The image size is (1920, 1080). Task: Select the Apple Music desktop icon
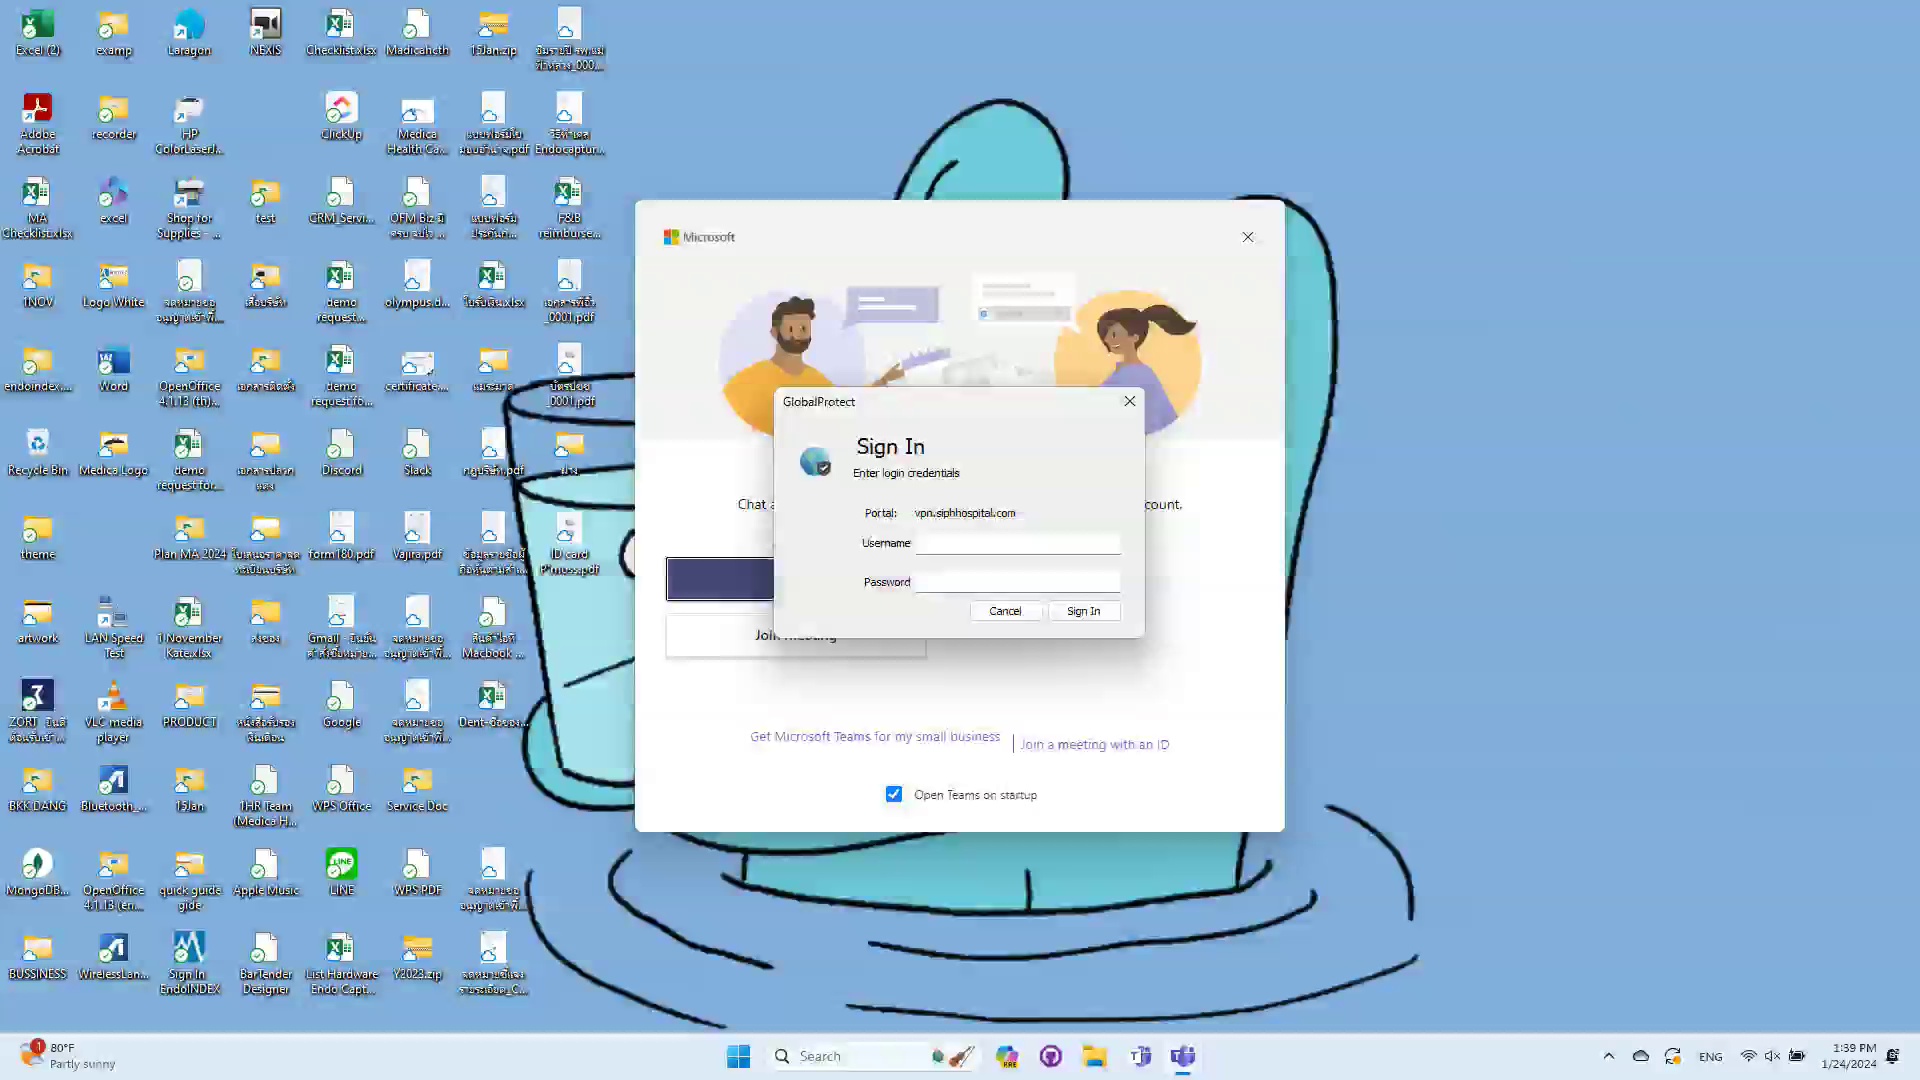265,873
